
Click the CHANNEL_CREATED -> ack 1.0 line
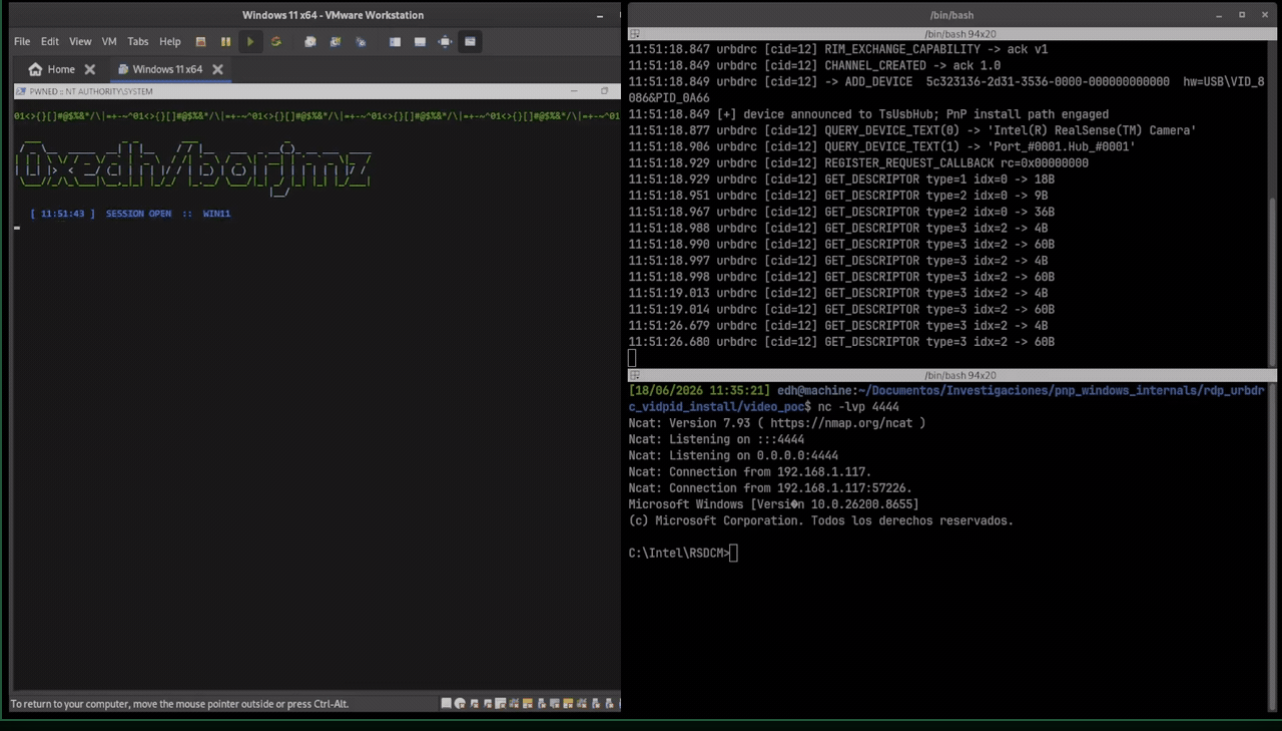[x=815, y=65]
